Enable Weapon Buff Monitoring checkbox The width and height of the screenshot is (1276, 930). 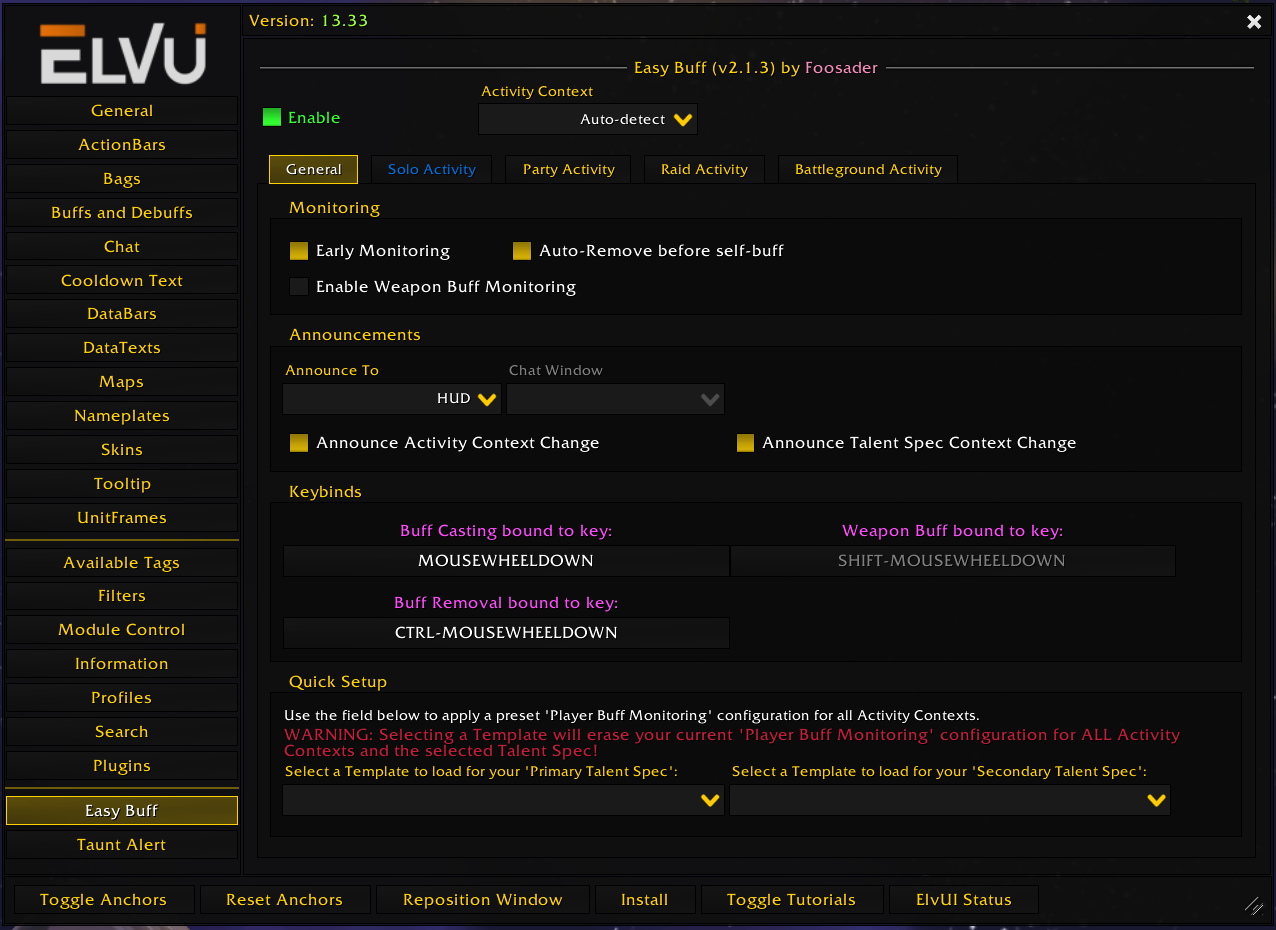[x=299, y=287]
